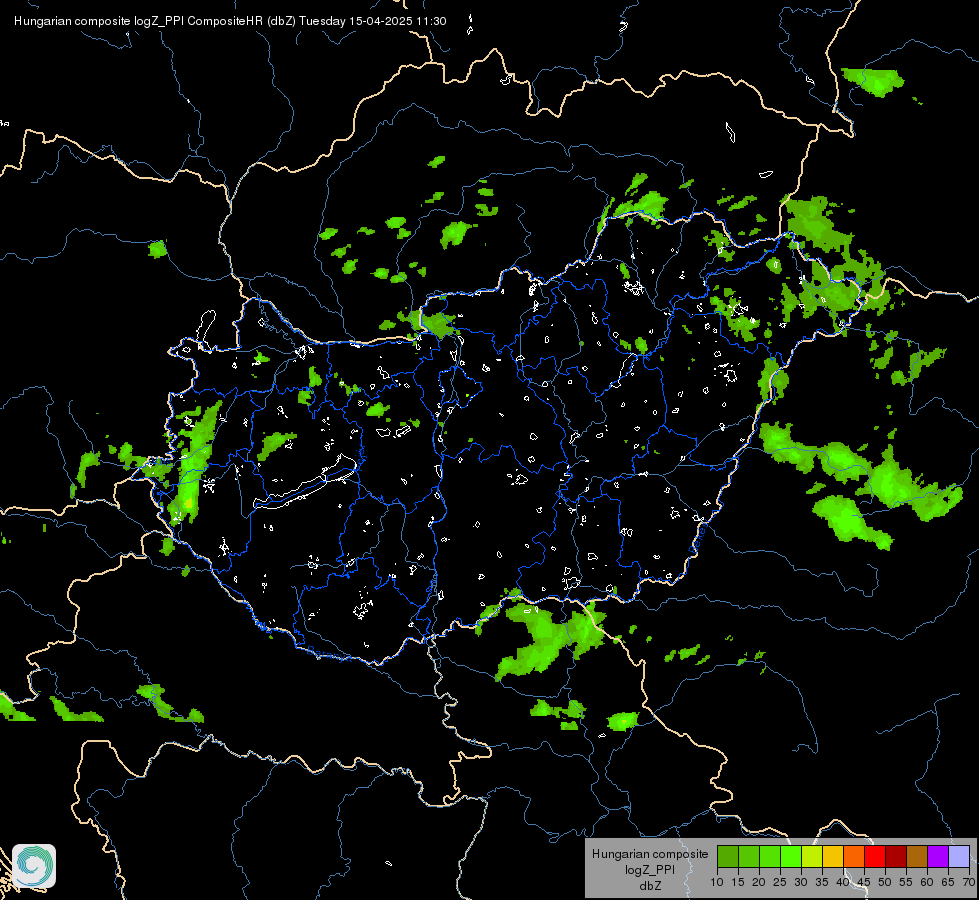Screen dimensions: 979x900
Task: Pick the yellow 35-40 dBZ swatch
Action: pyautogui.click(x=833, y=856)
